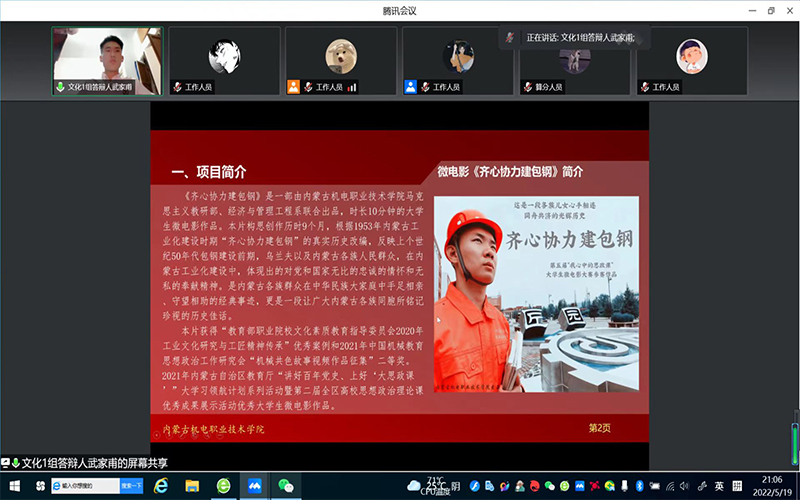Launch Internet Explorer from the taskbar

161,485
